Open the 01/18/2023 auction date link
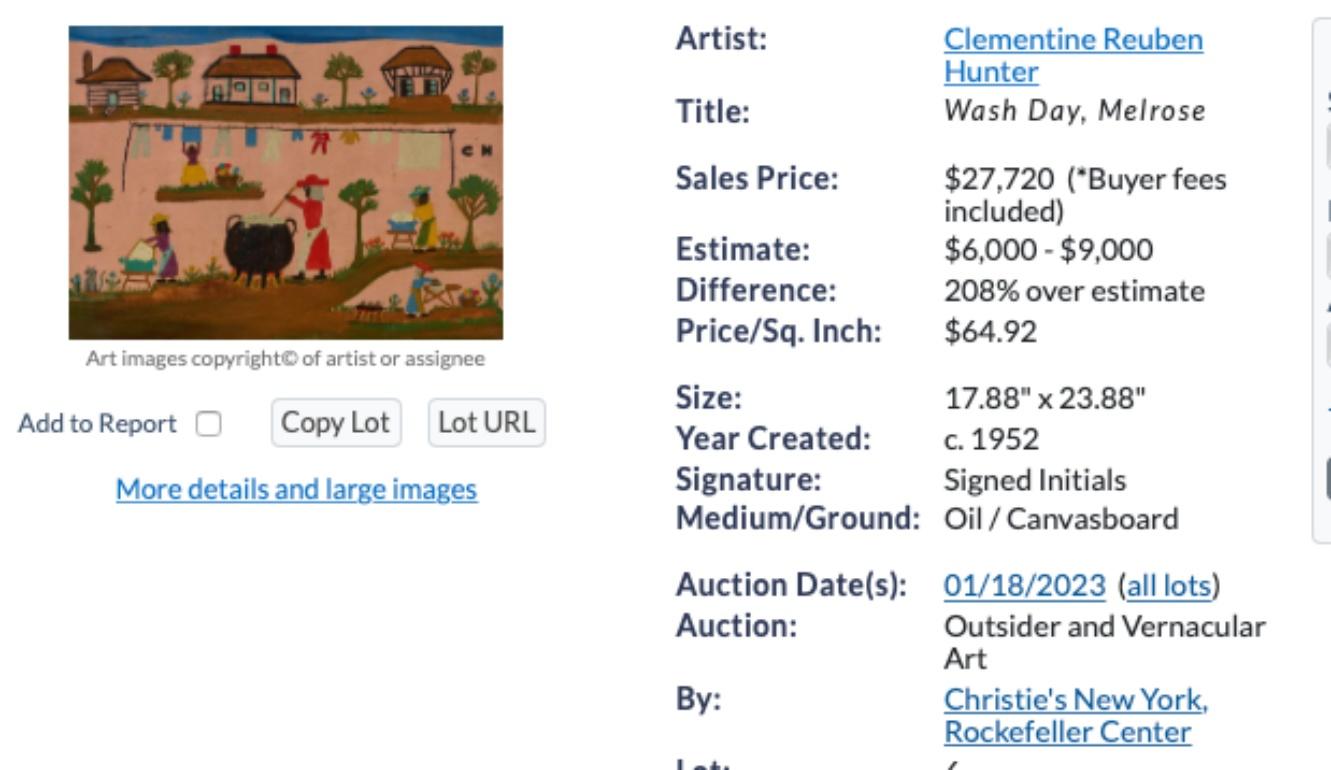This screenshot has height=770, width=1331. [1025, 584]
